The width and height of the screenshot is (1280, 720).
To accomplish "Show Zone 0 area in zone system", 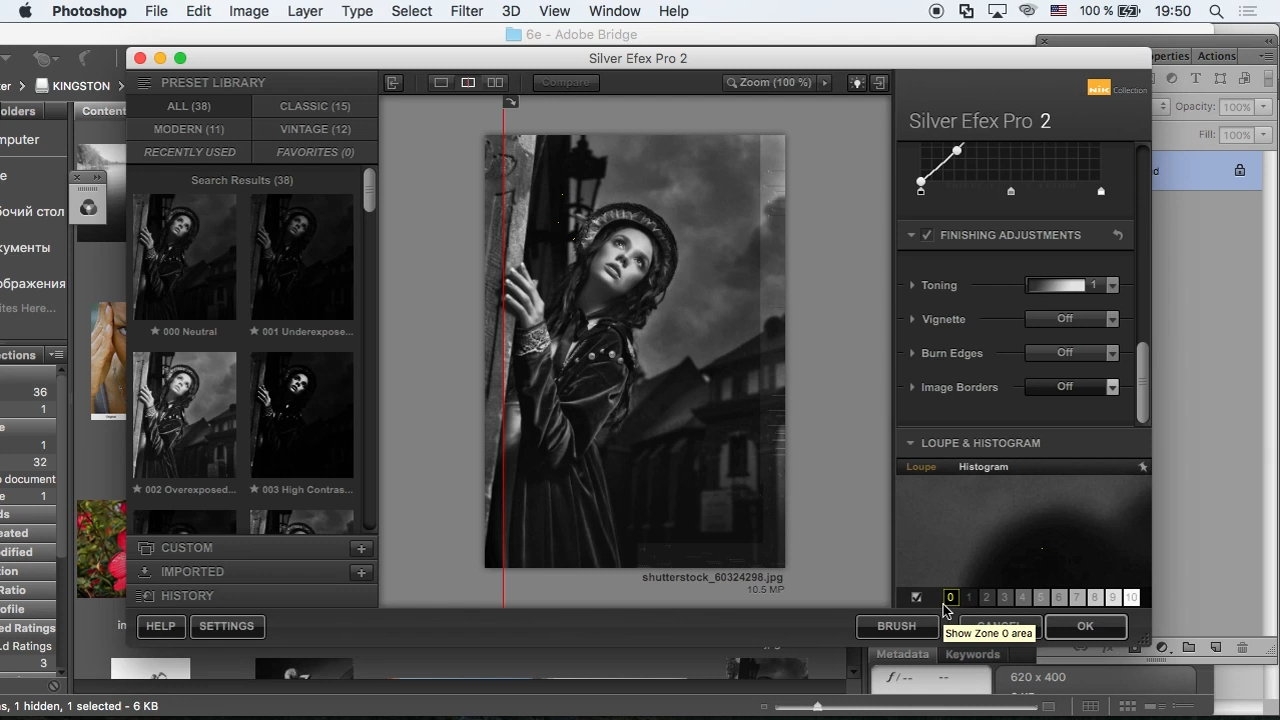I will (x=950, y=597).
